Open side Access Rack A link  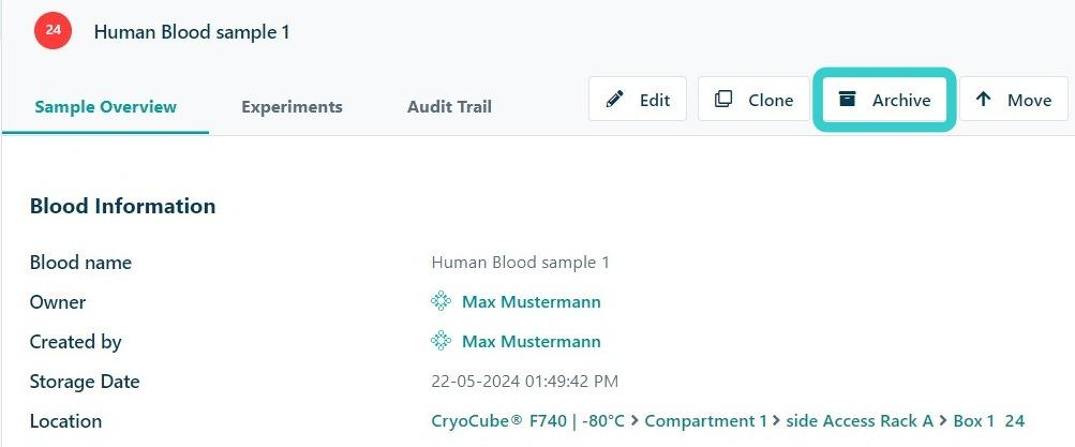[x=860, y=421]
